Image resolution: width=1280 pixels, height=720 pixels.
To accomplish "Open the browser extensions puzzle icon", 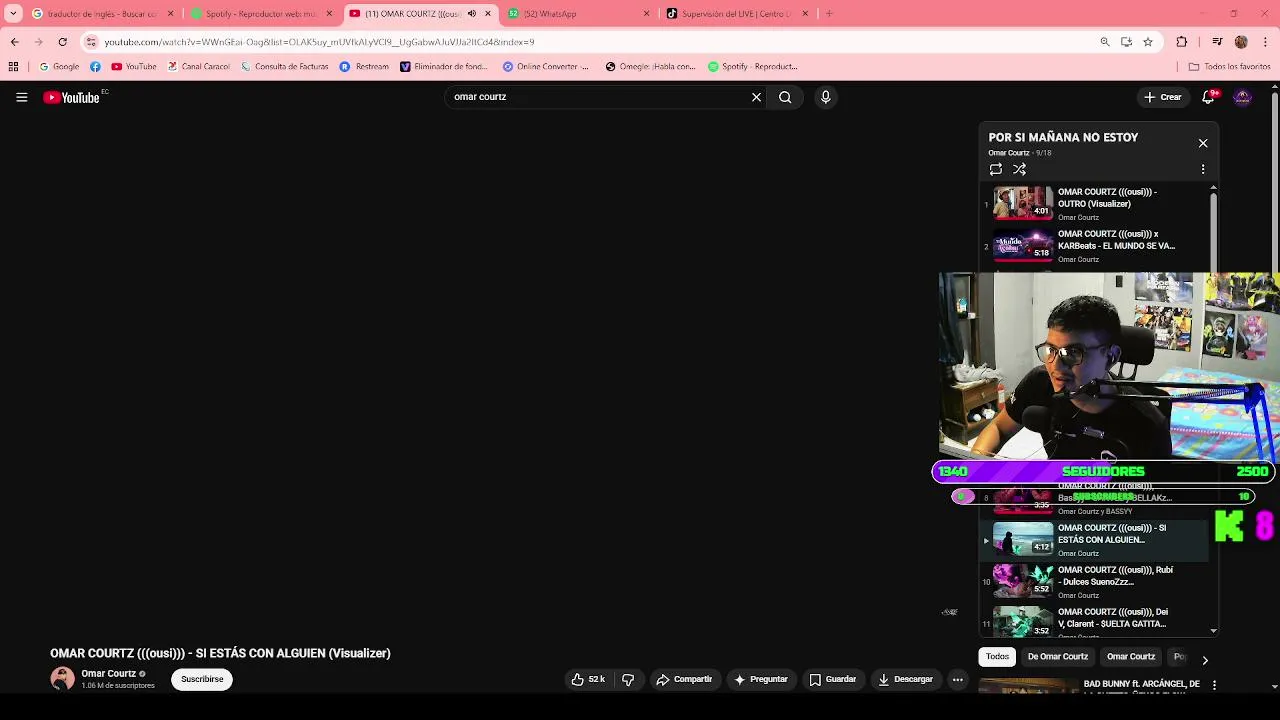I will coord(1182,42).
